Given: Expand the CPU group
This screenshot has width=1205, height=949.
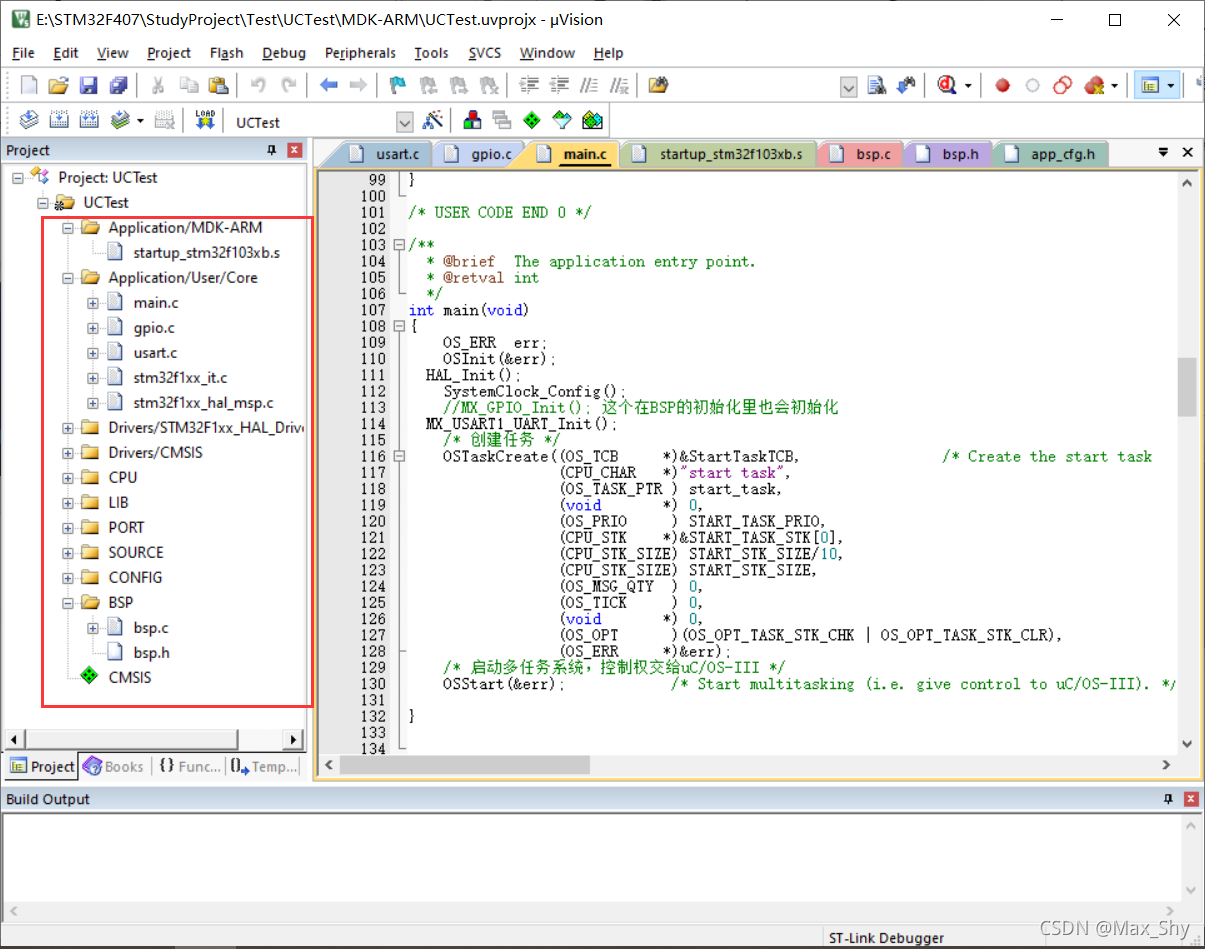Looking at the screenshot, I should pyautogui.click(x=68, y=478).
